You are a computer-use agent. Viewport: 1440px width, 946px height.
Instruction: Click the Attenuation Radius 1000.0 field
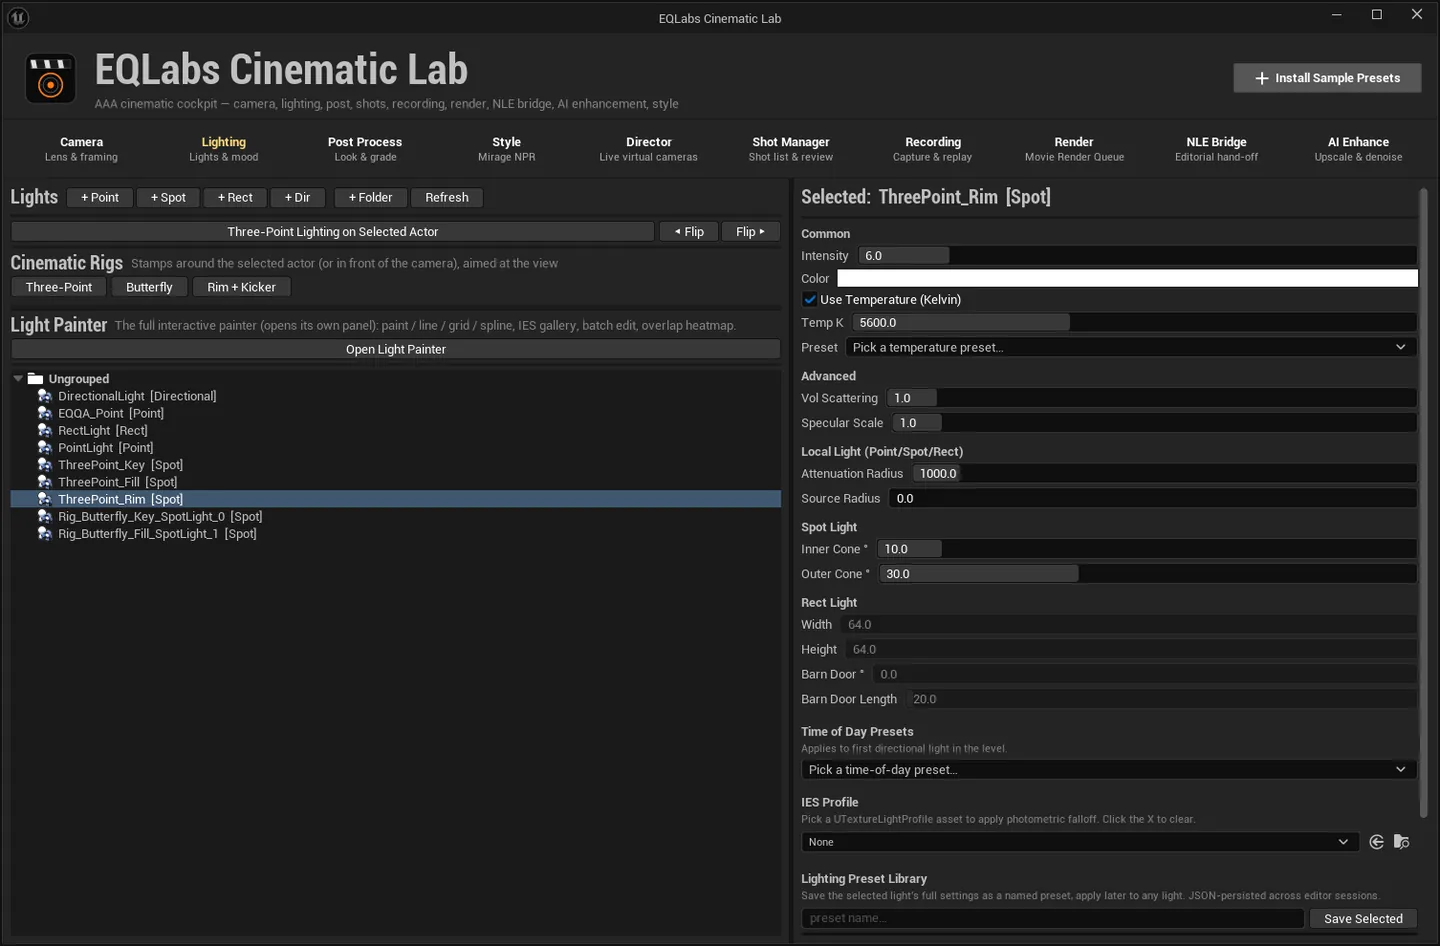tap(1165, 474)
